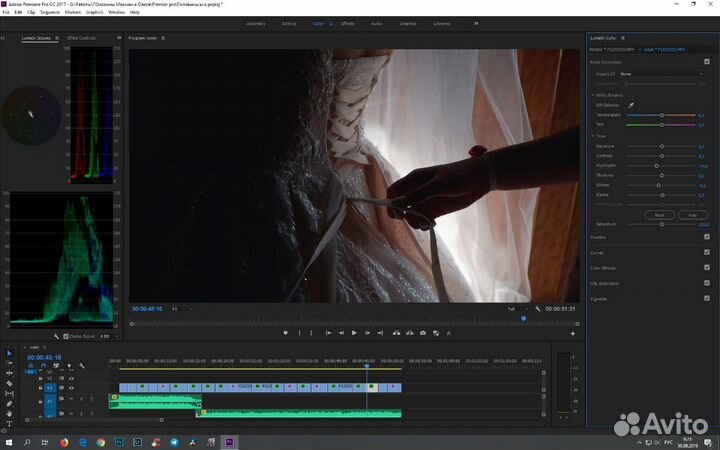Add a marker in Program monitor
Screen dimensions: 720x450
click(285, 332)
